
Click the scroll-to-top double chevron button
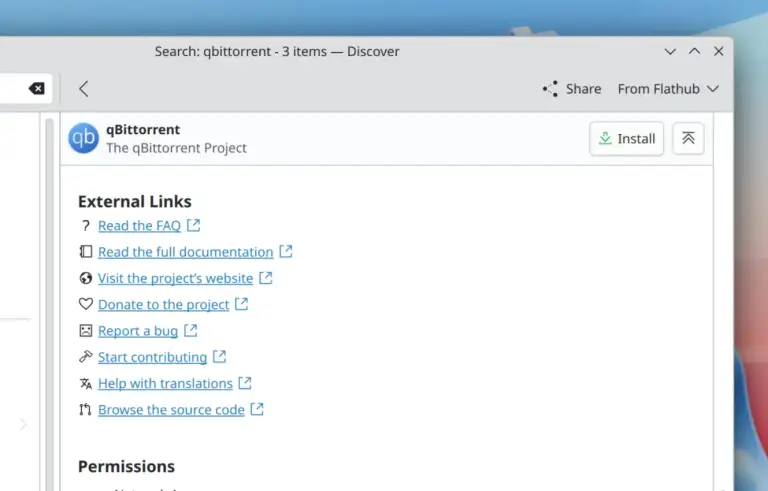click(688, 139)
